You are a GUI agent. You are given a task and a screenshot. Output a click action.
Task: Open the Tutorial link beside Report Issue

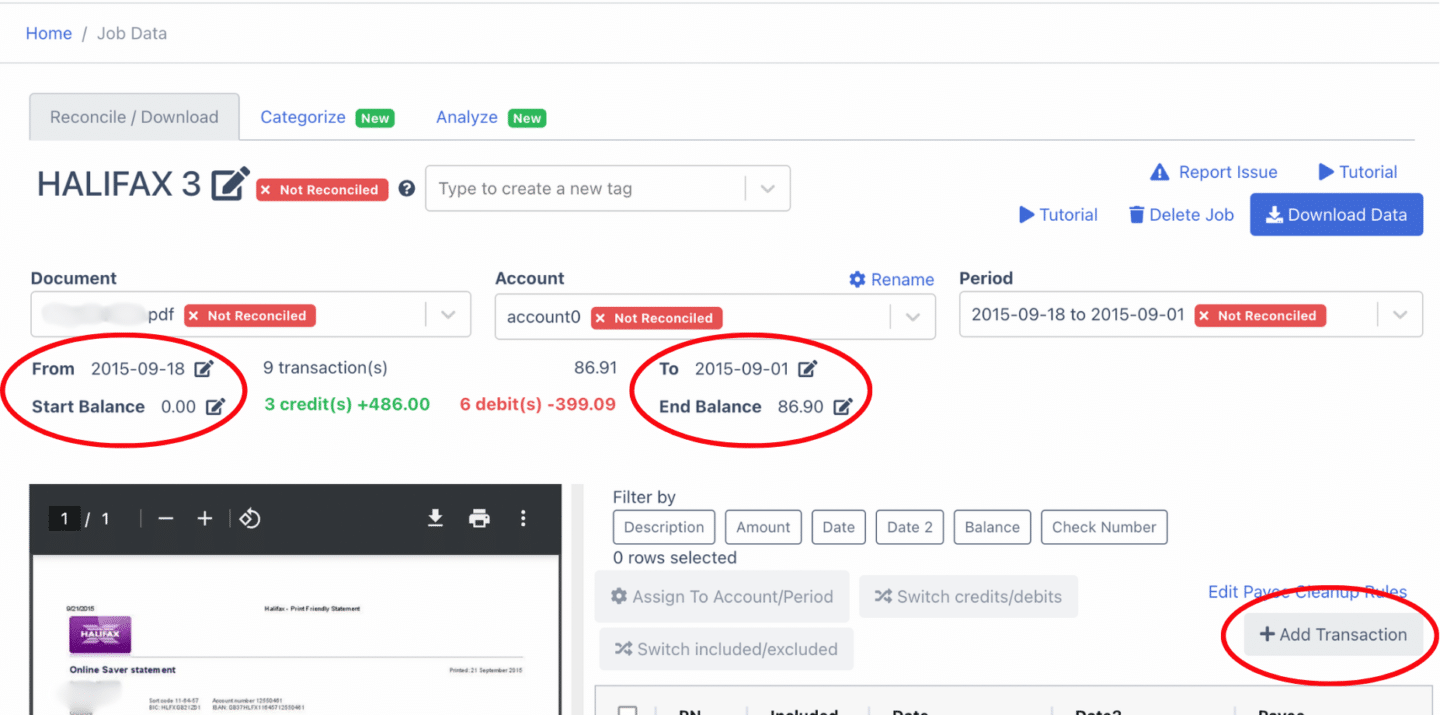[x=1357, y=172]
